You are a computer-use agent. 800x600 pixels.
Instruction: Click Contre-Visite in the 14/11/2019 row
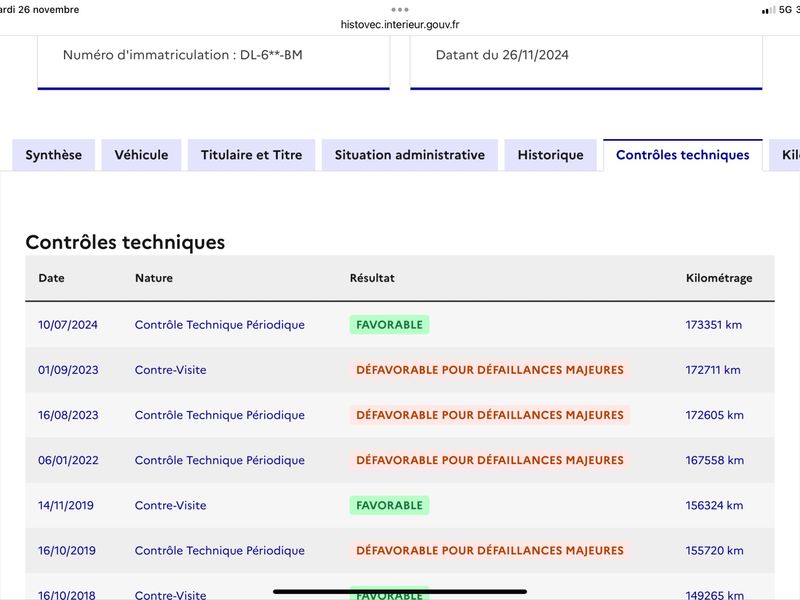(x=170, y=506)
